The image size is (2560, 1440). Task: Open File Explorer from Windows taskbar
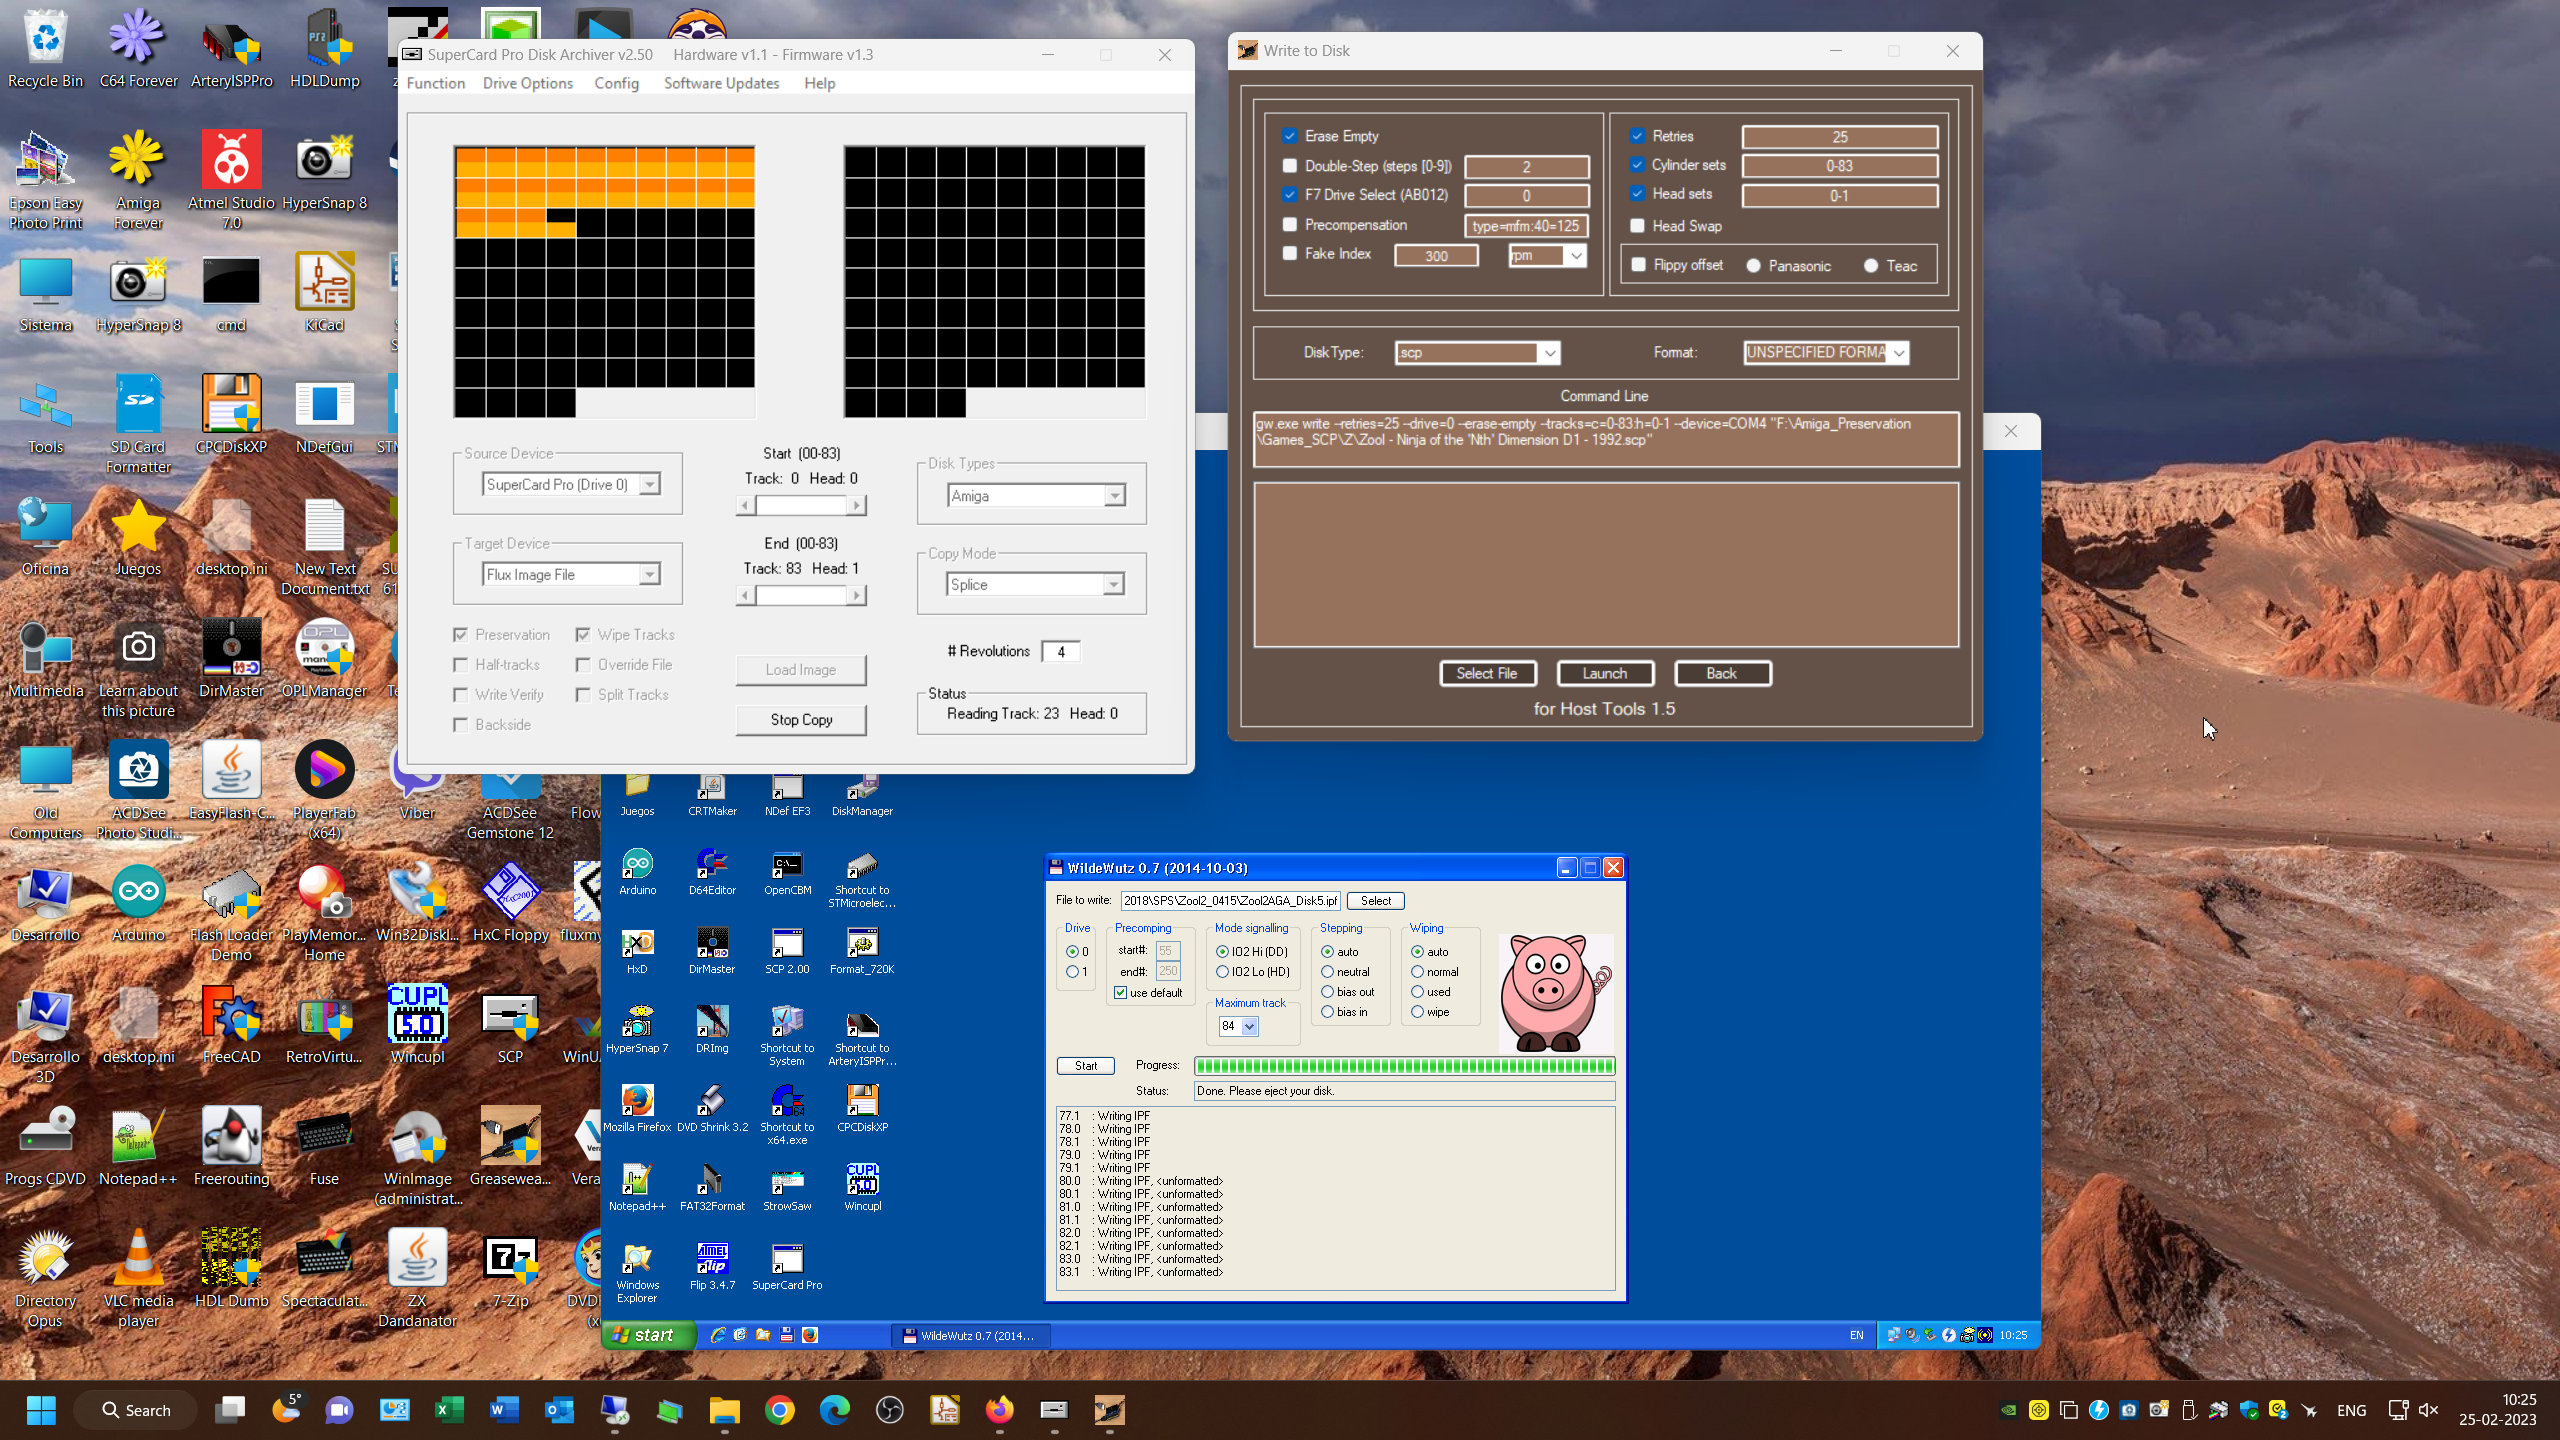pos(724,1410)
